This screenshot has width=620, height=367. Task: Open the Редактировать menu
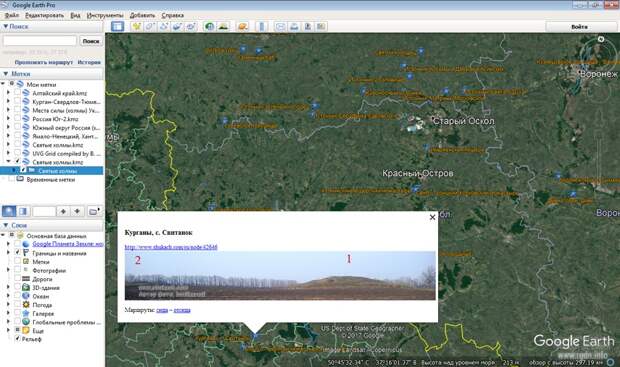(x=44, y=15)
